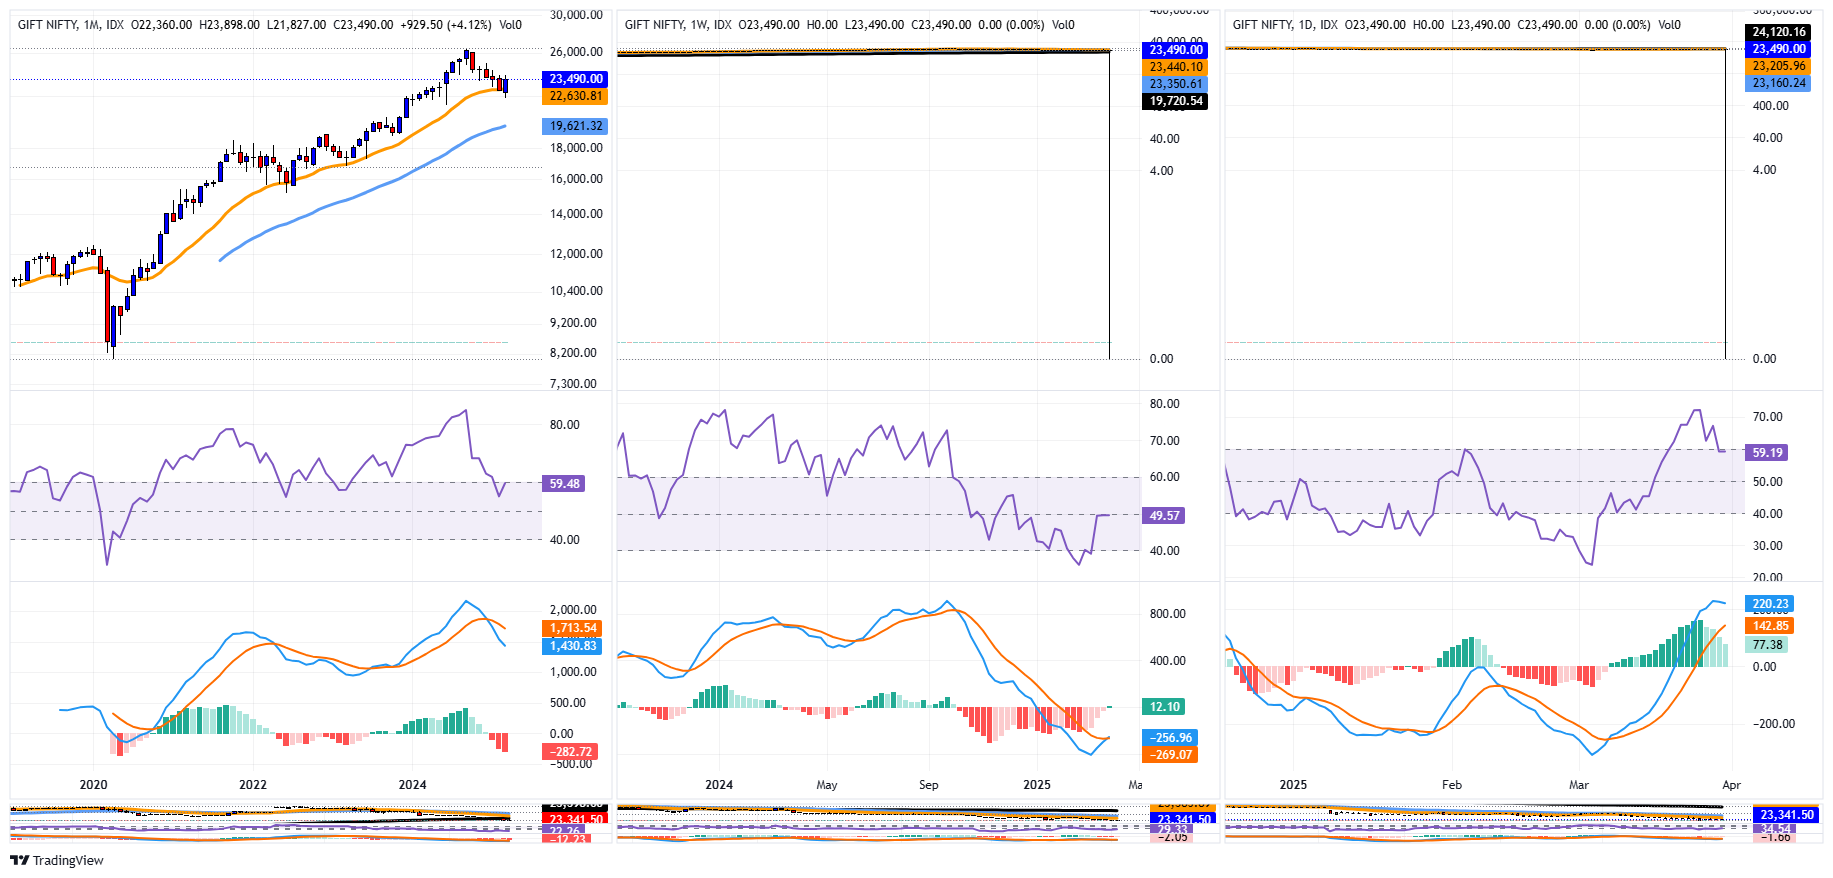Click the weekly RSI value label 49.57

pos(1163,516)
